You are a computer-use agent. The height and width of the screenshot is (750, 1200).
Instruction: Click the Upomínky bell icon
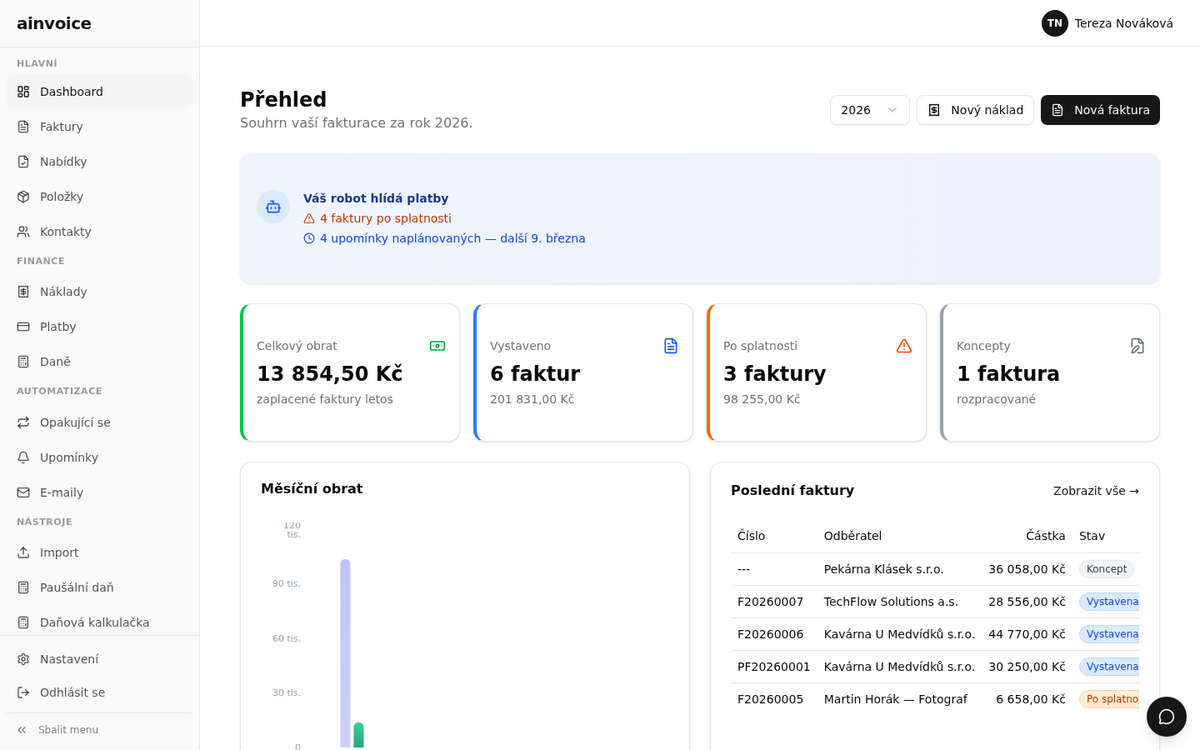(x=23, y=458)
